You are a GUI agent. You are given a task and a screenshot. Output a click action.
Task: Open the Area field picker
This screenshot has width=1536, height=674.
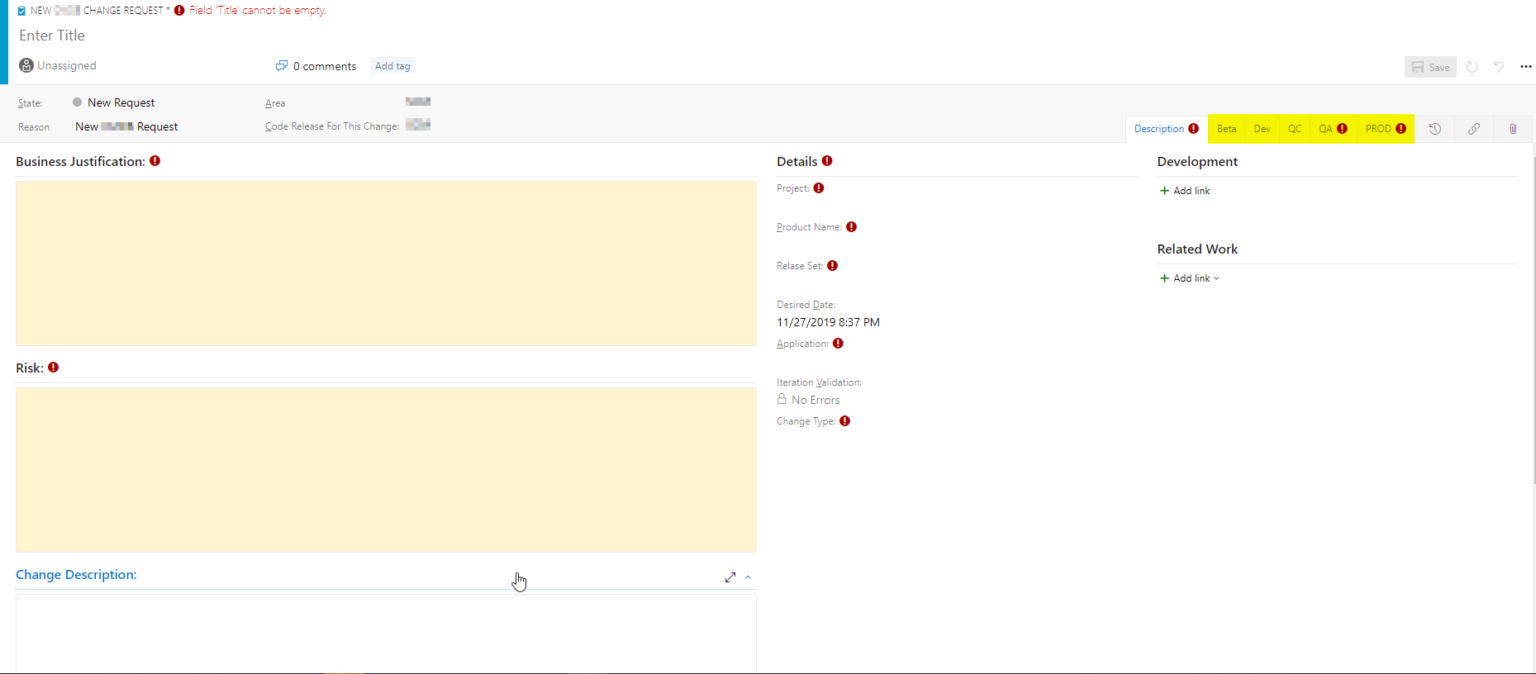click(417, 101)
